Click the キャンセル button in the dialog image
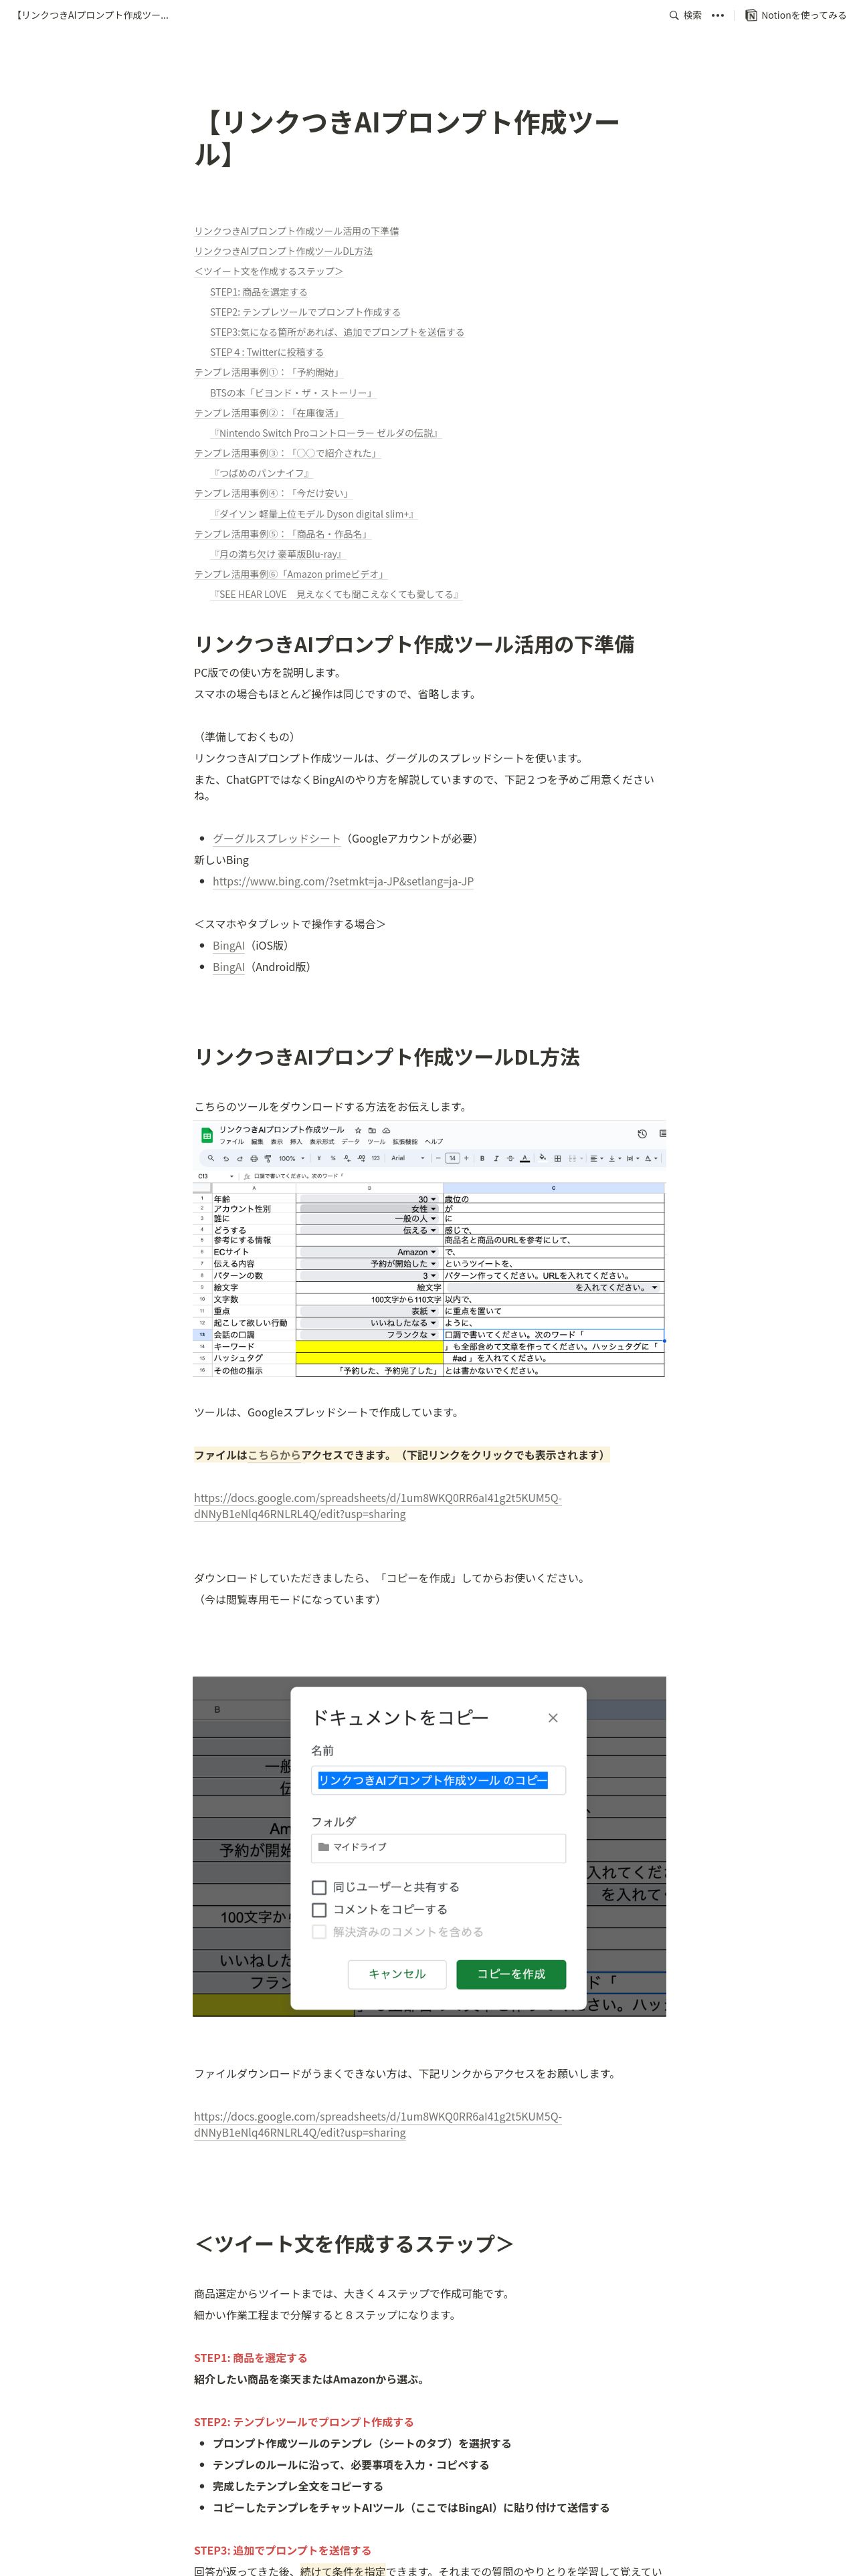 click(x=397, y=1974)
